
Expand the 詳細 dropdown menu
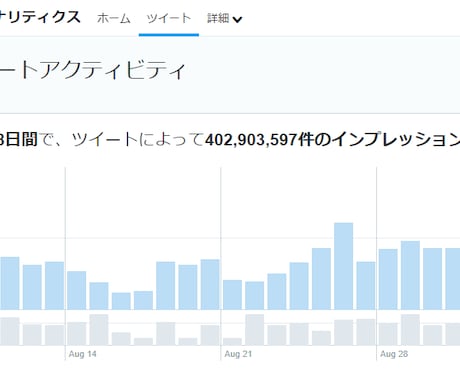[x=224, y=19]
